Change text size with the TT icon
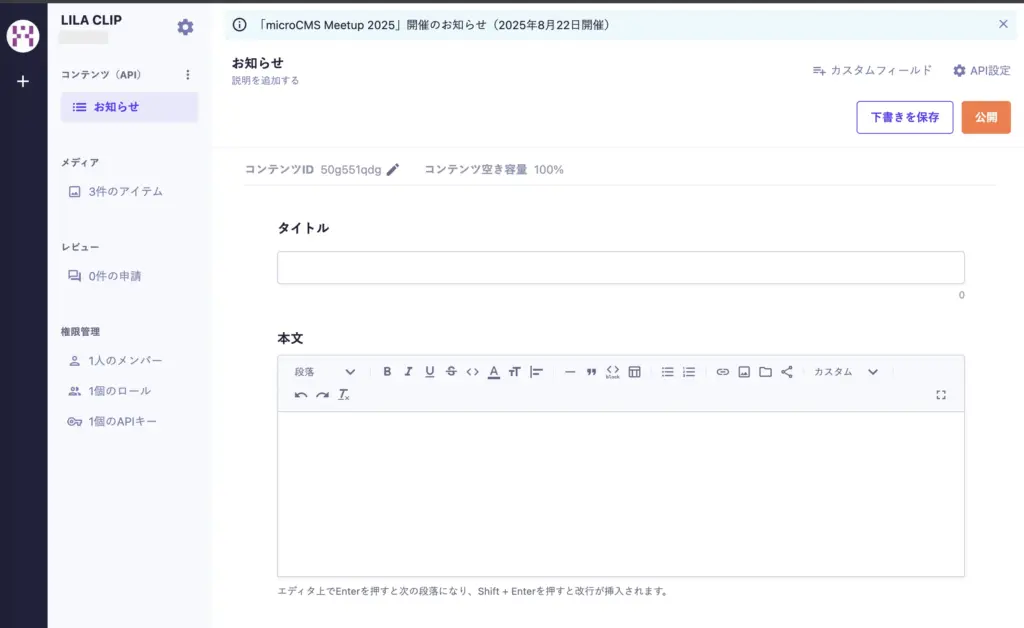 515,371
